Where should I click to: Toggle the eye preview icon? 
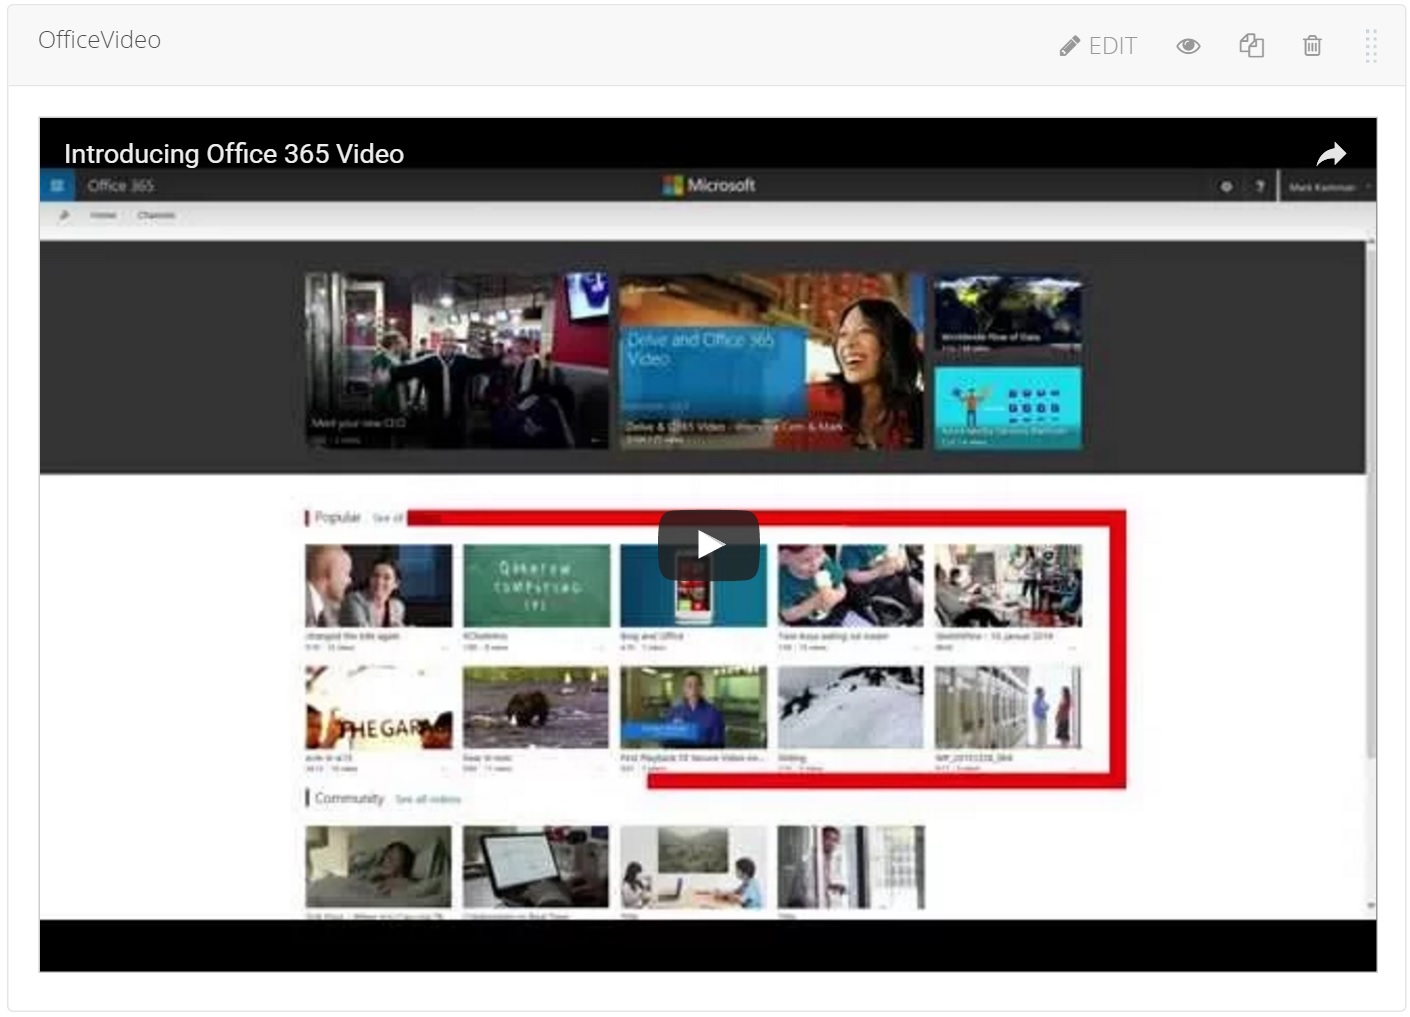coord(1188,46)
